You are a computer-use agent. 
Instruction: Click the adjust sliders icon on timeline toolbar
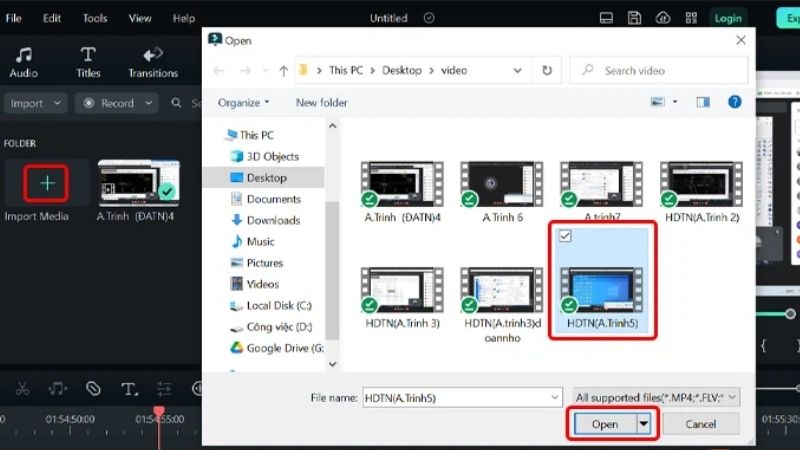(164, 389)
